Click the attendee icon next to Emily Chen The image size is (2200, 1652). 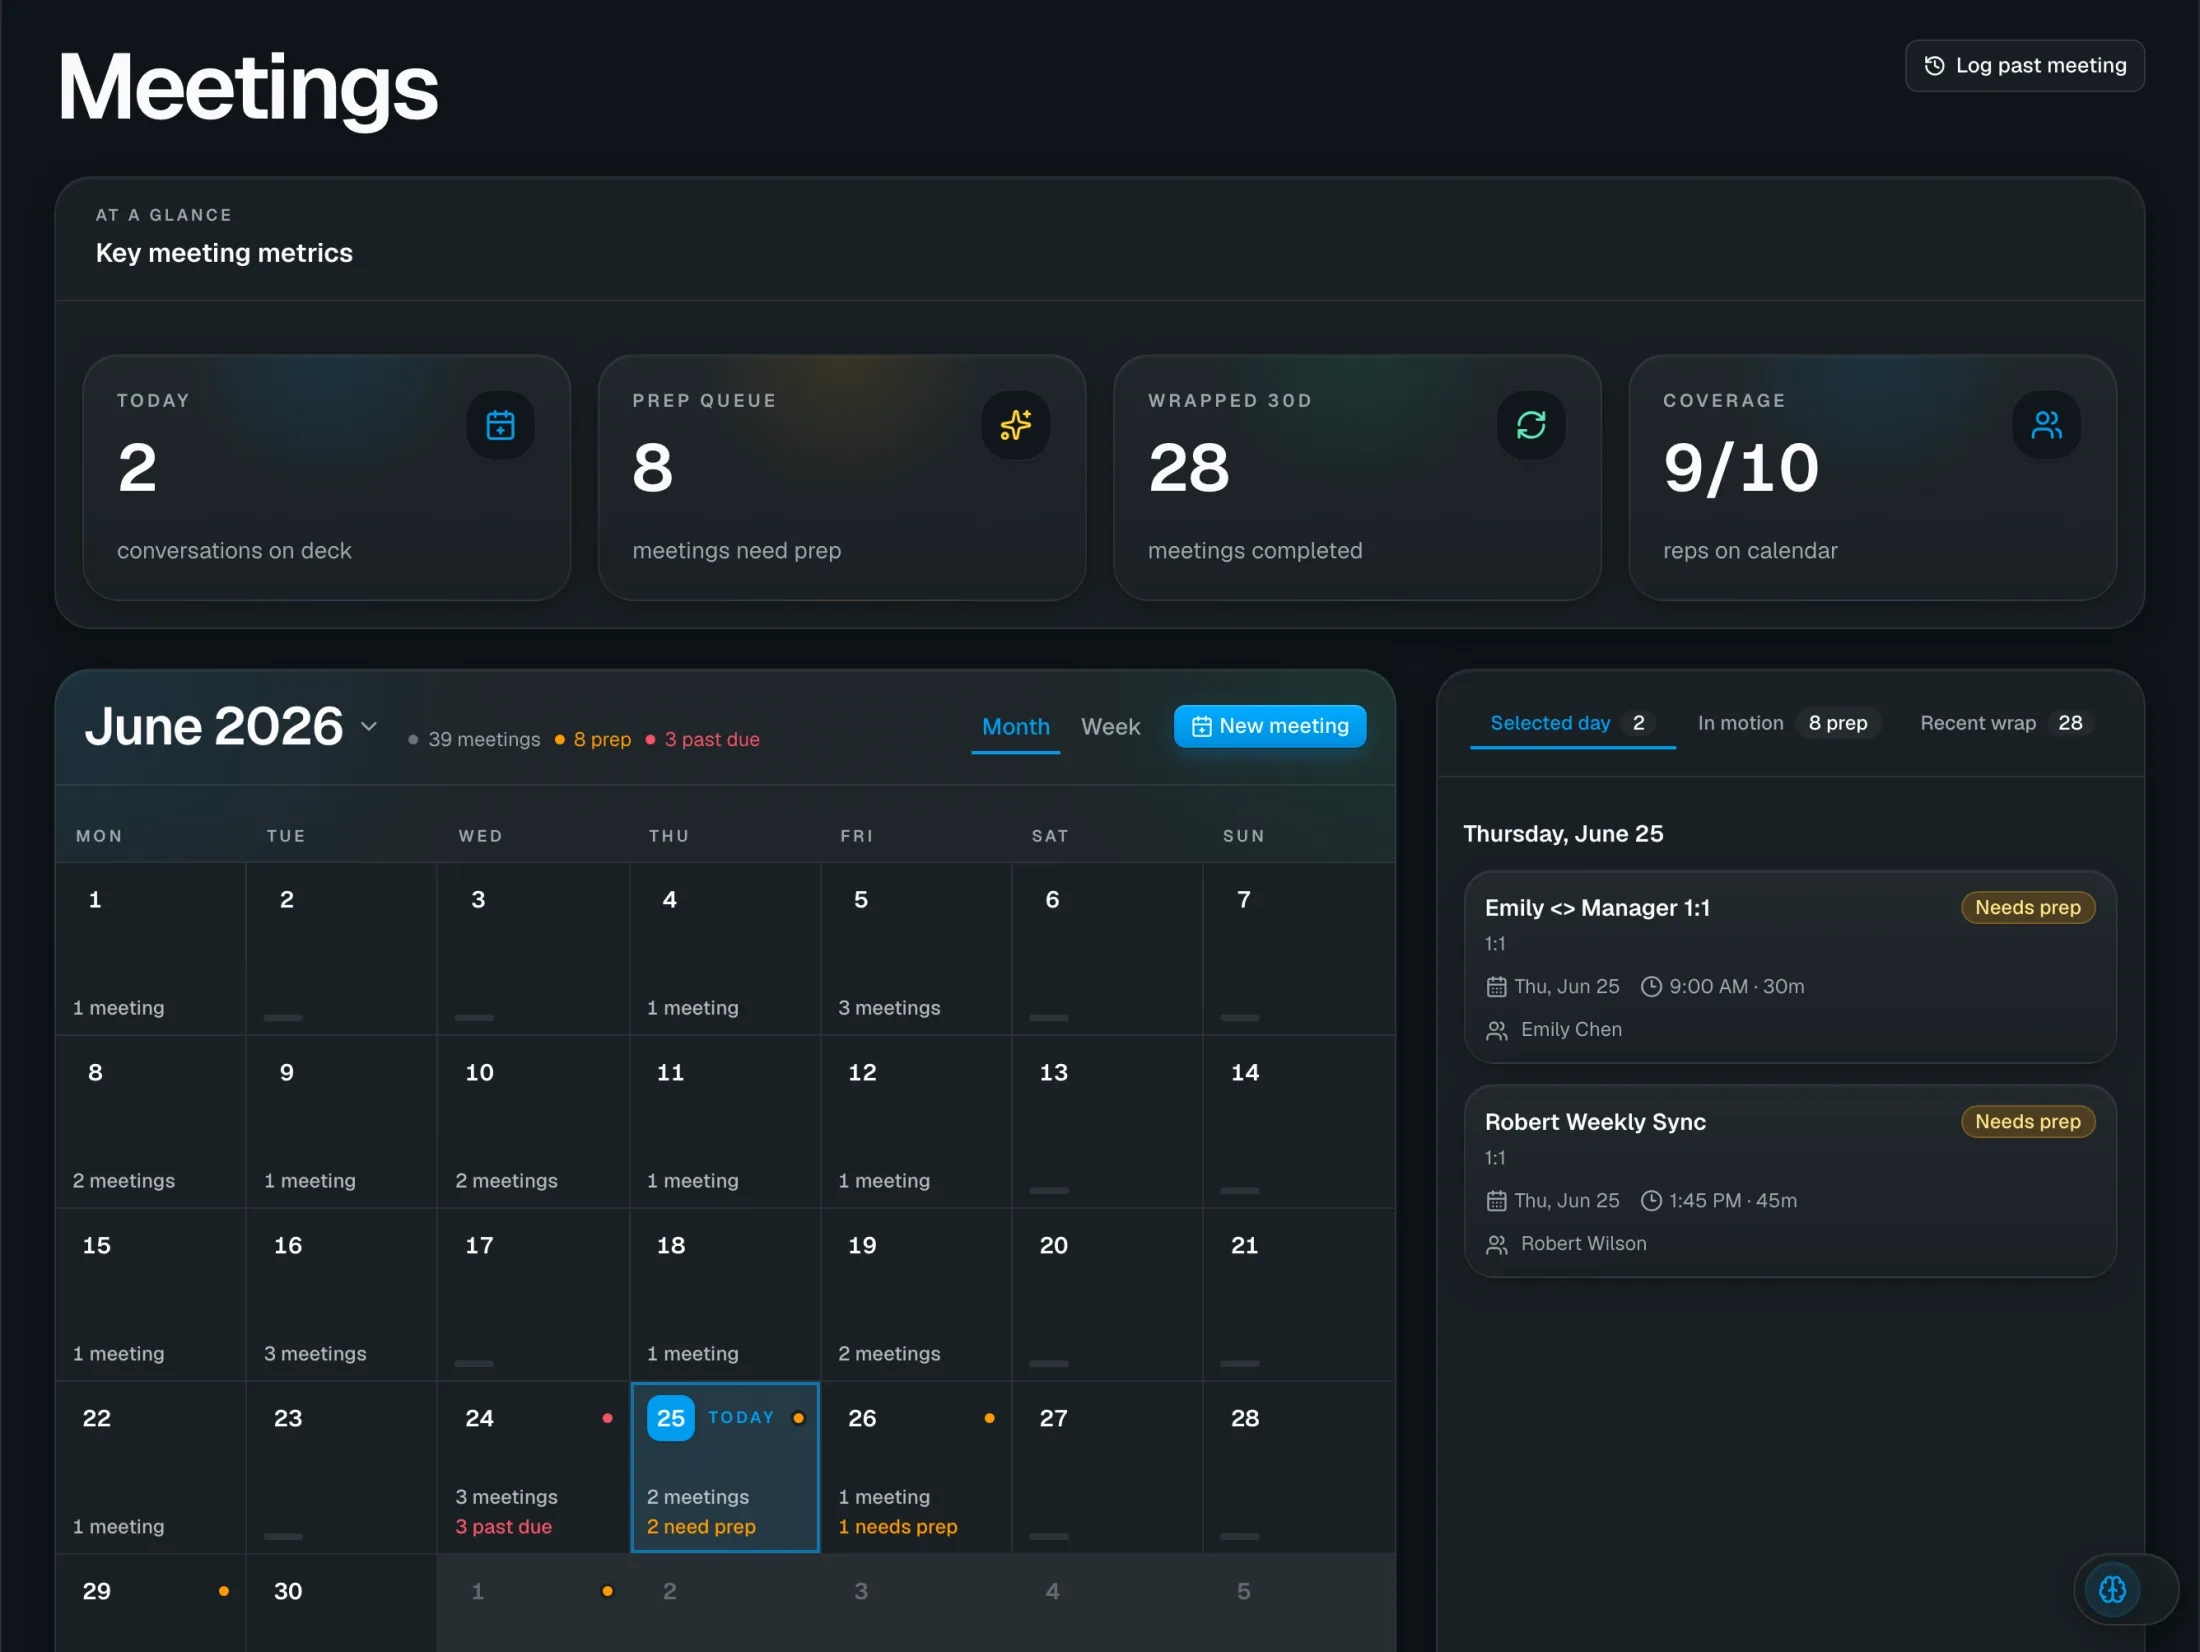(1496, 1031)
